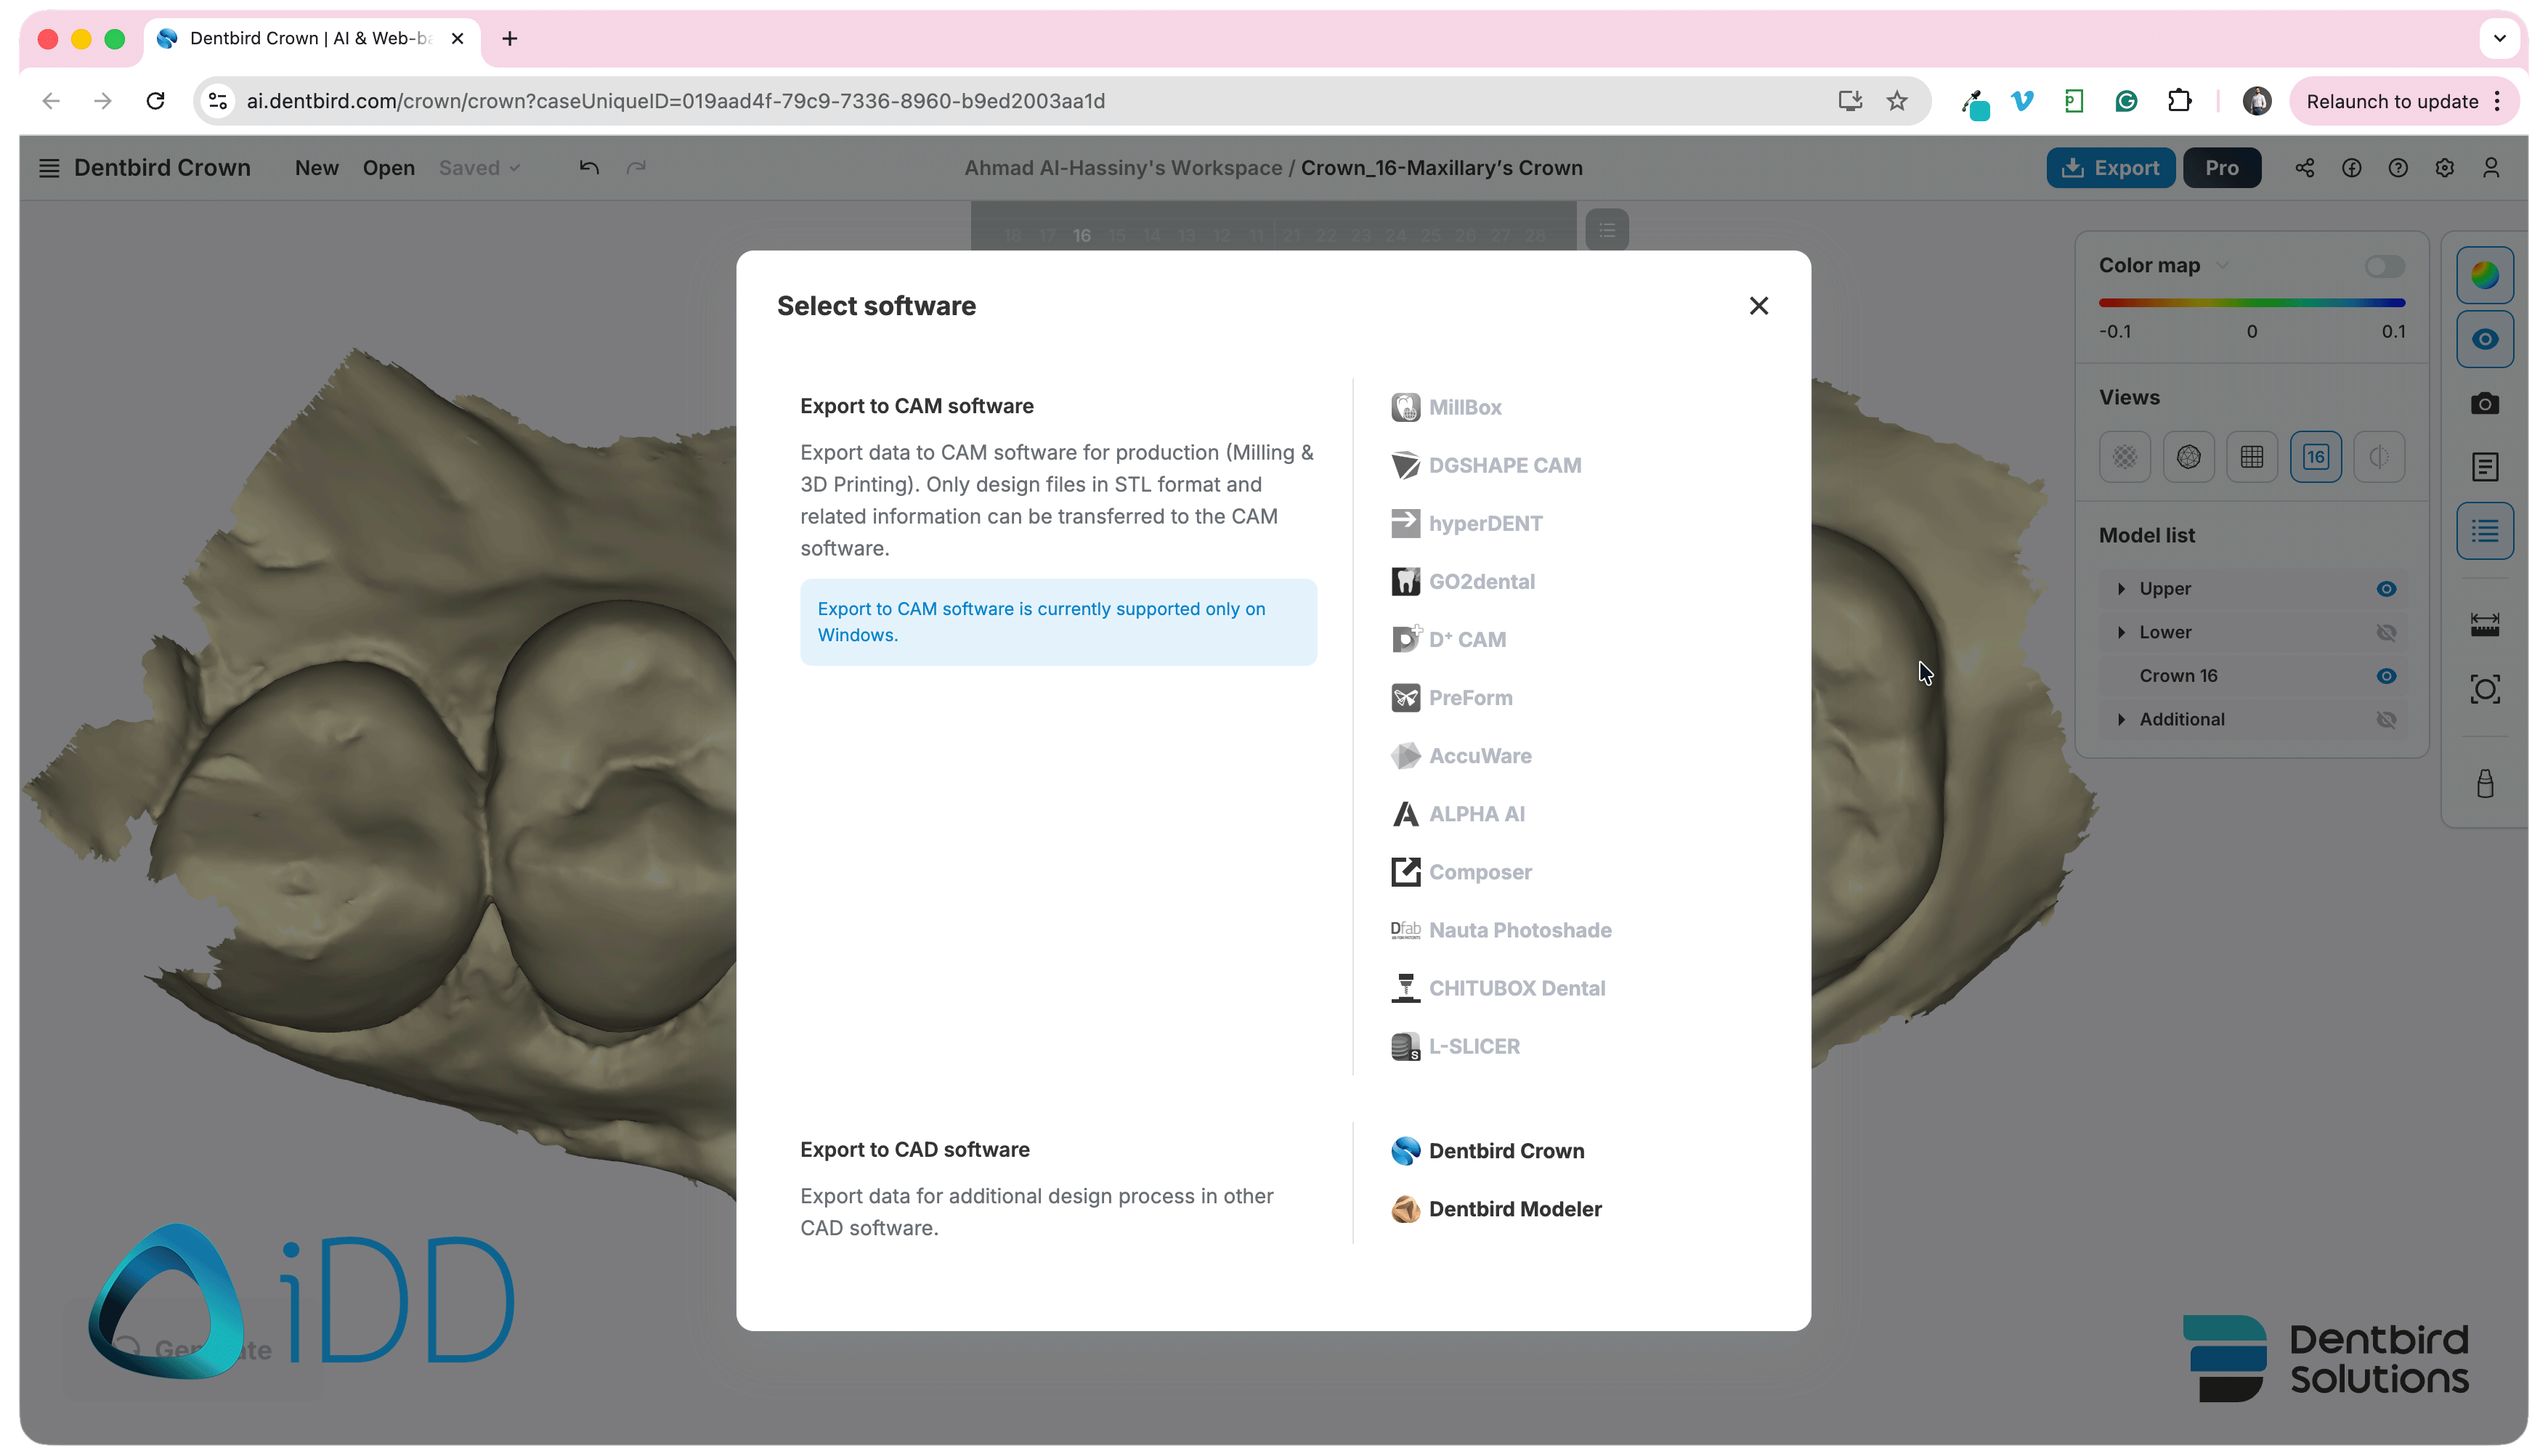Image resolution: width=2548 pixels, height=1456 pixels.
Task: Expand the Additional model group
Action: (x=2120, y=719)
